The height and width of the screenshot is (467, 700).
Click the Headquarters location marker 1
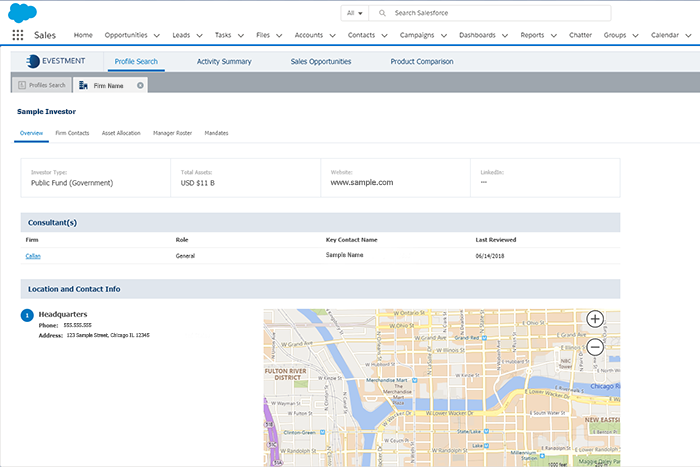coord(27,316)
